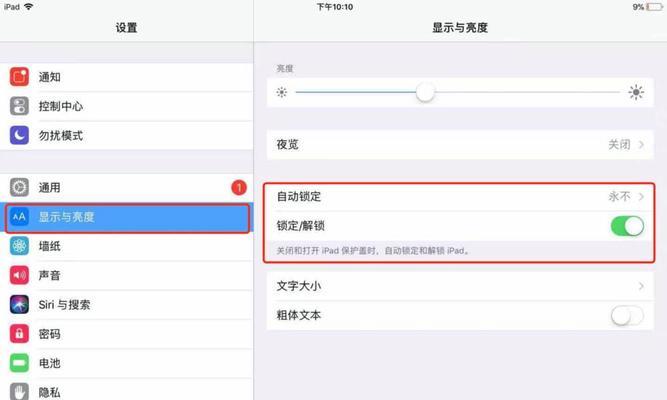The height and width of the screenshot is (400, 667).
Task: Select 墙纸 in settings list
Action: point(127,246)
